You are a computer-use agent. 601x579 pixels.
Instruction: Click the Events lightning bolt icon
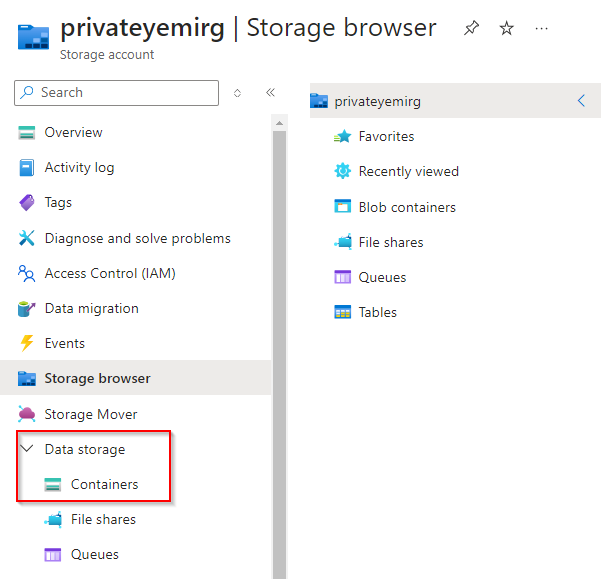[27, 343]
